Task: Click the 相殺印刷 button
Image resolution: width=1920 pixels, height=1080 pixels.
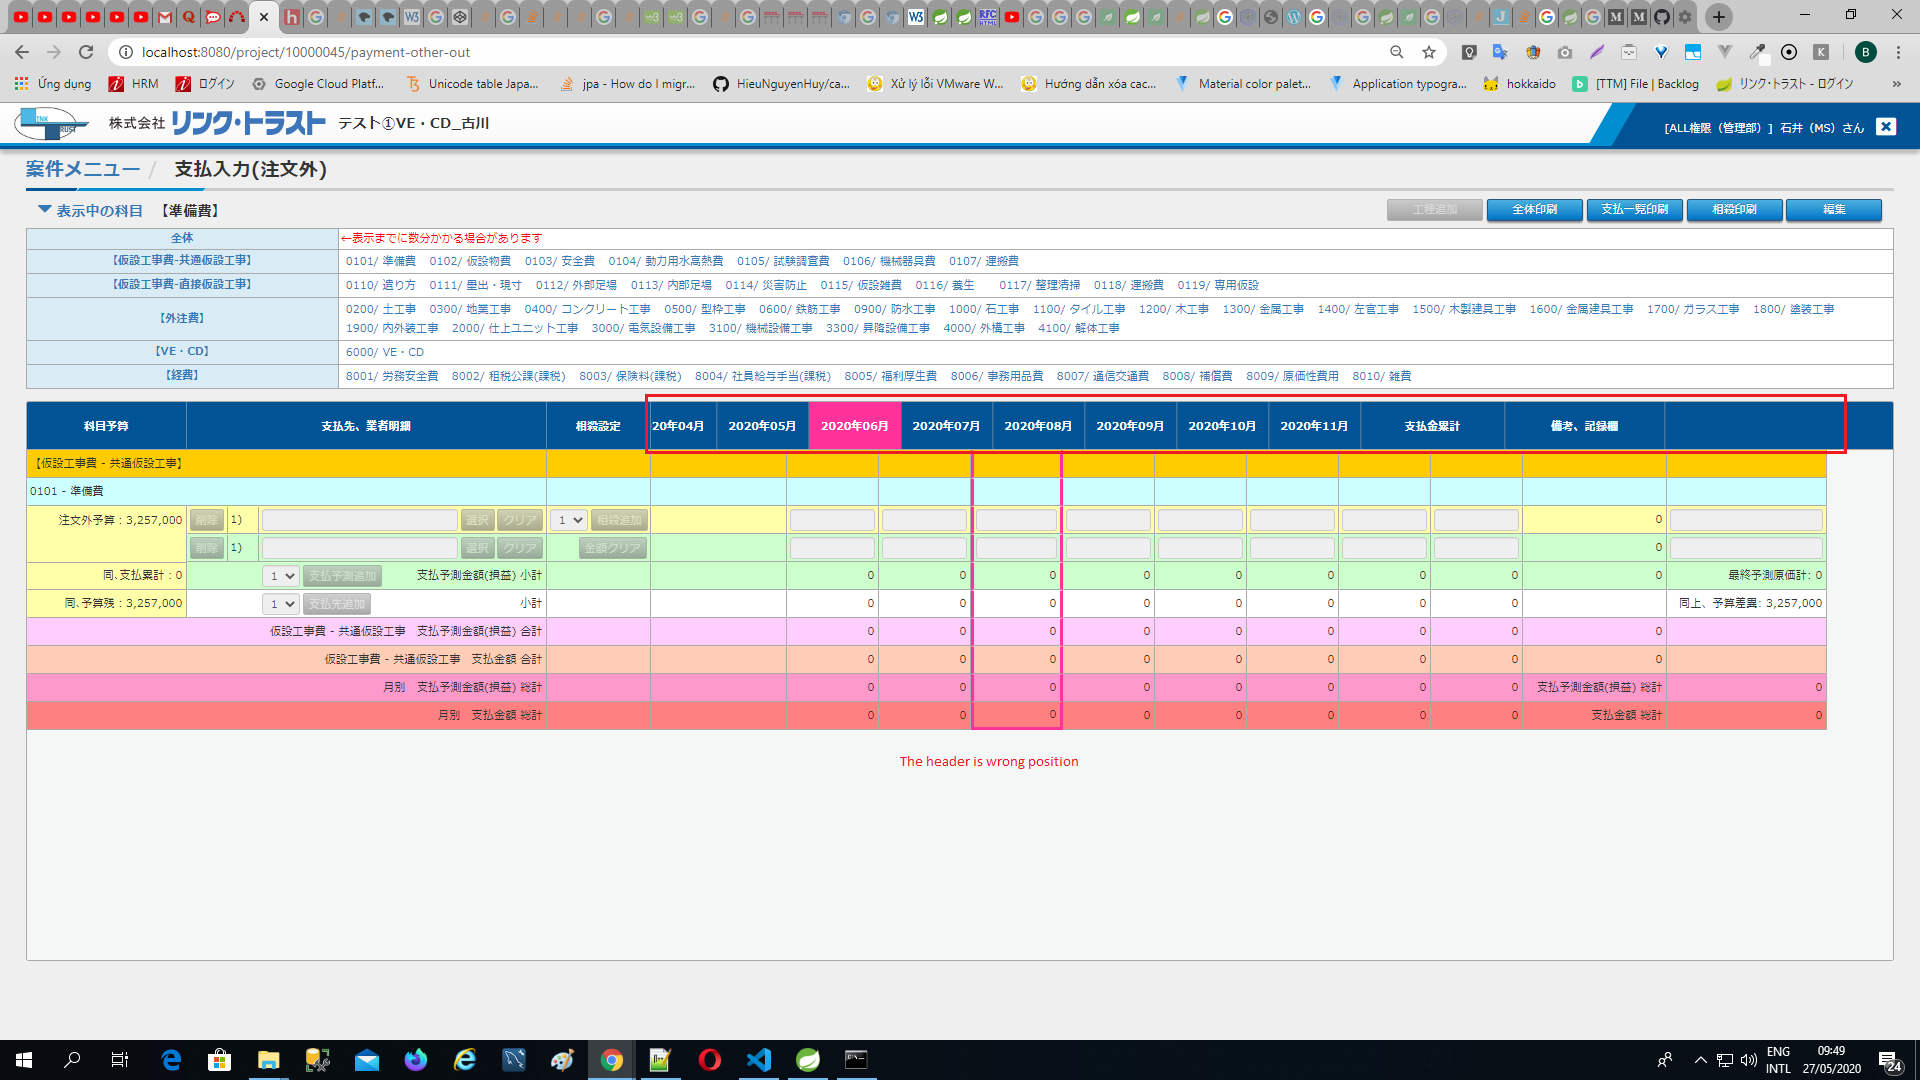Action: pos(1734,210)
